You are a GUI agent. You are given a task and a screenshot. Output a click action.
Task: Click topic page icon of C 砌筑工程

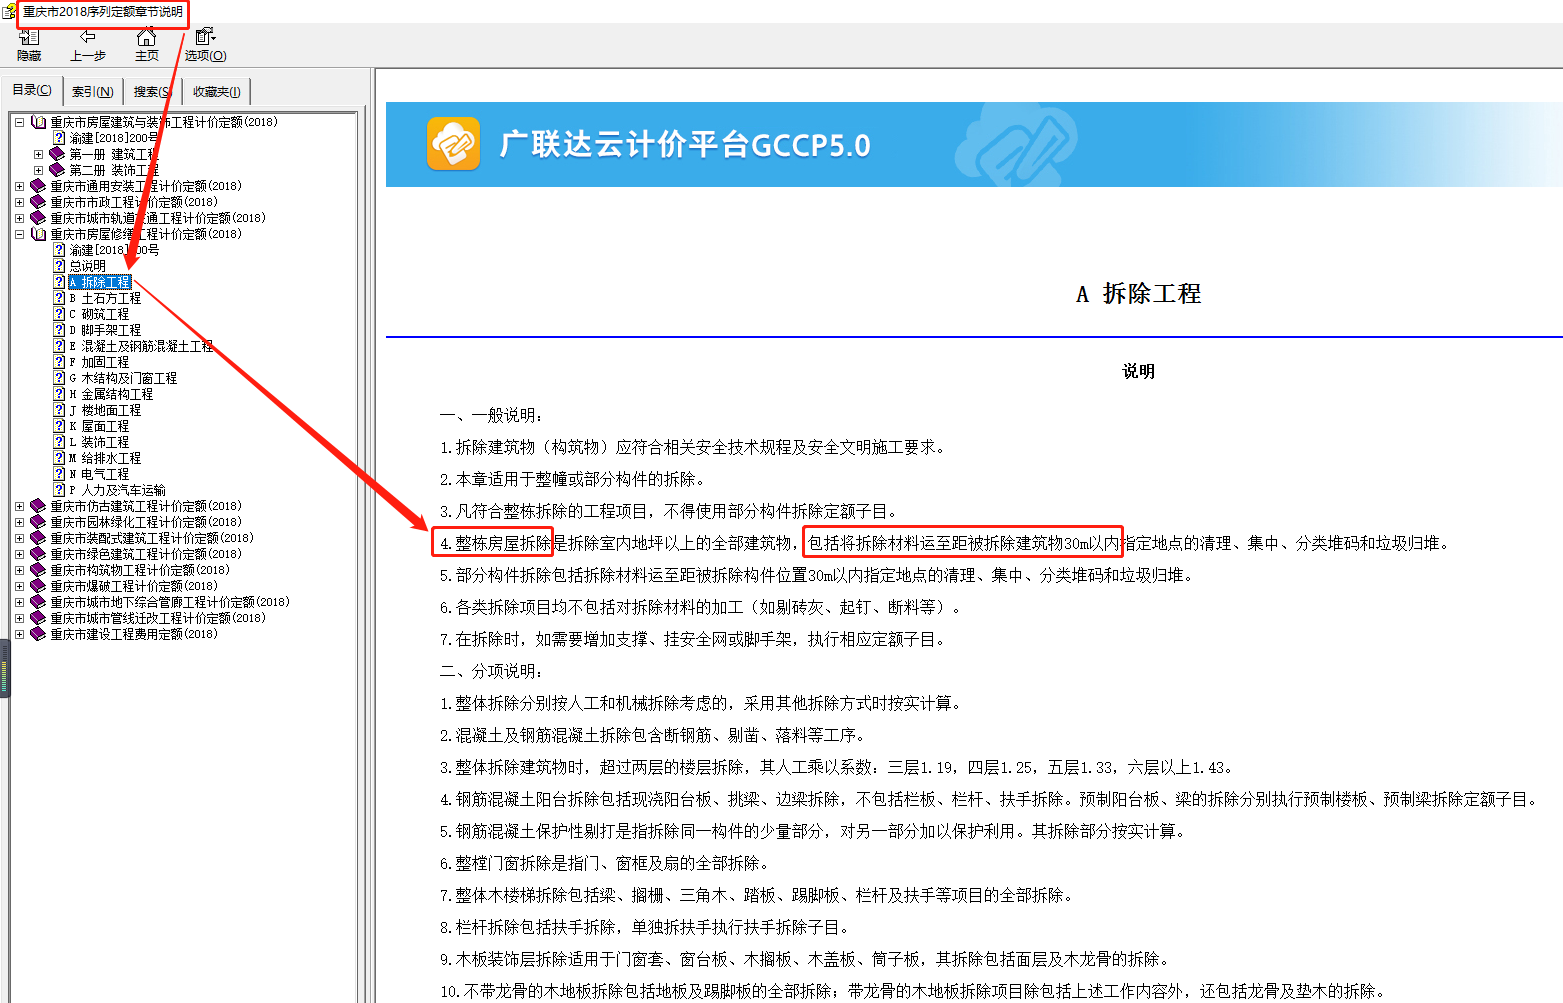(59, 314)
